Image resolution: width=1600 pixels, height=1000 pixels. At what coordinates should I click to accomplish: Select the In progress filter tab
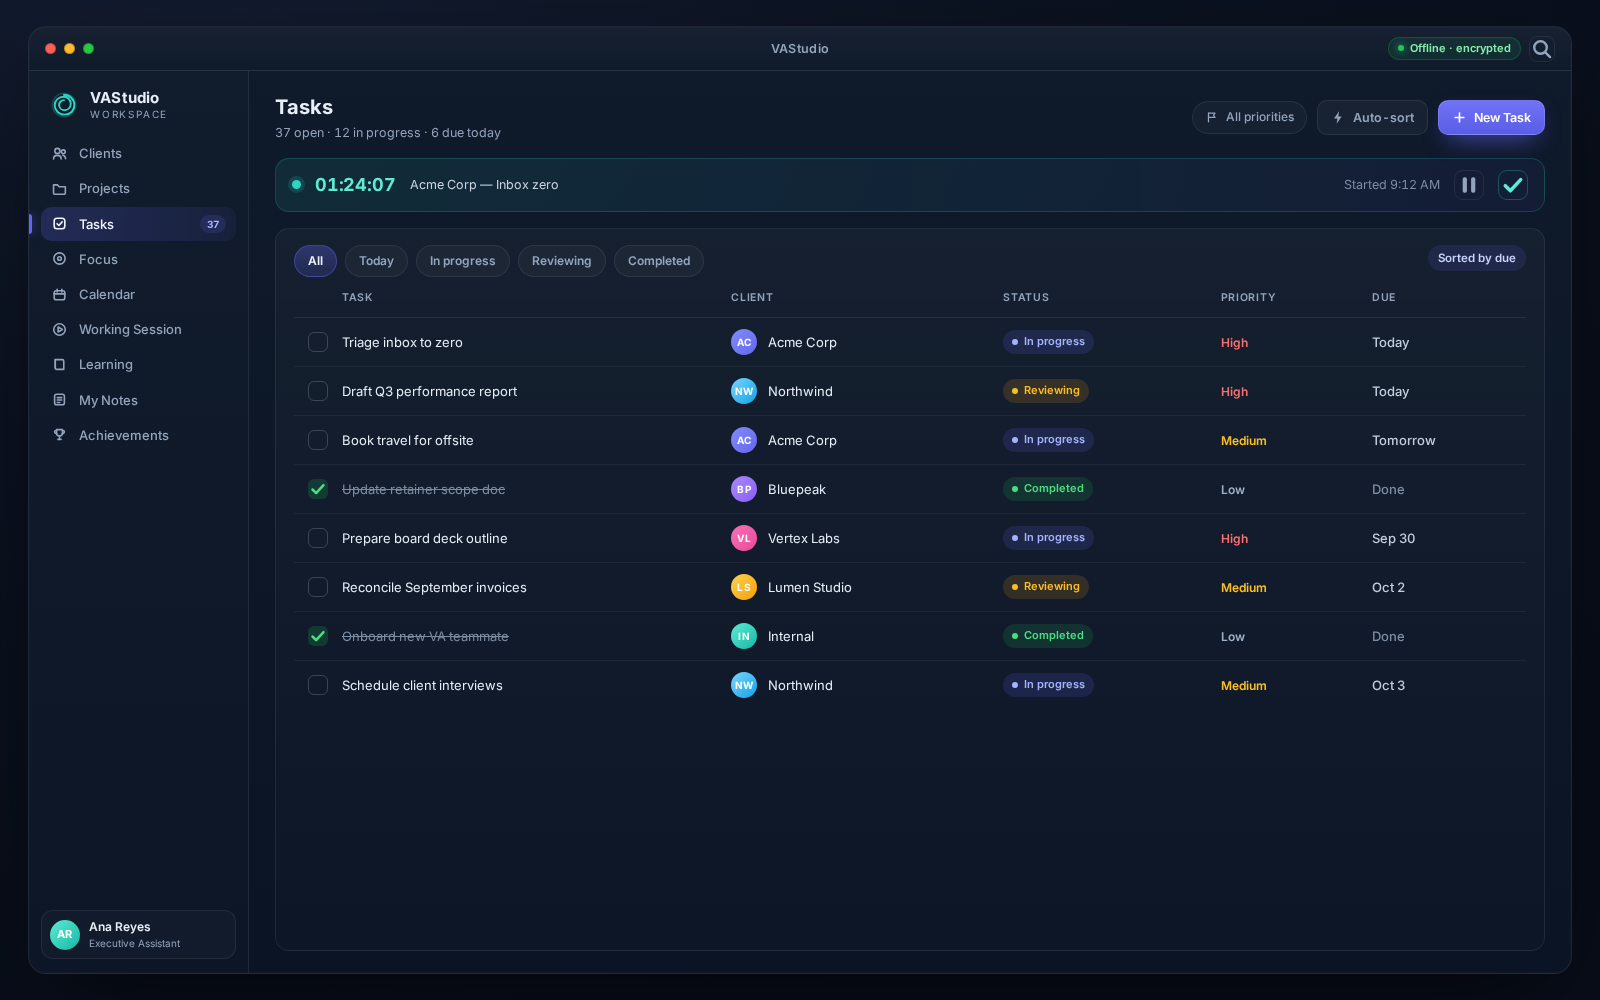click(x=462, y=261)
